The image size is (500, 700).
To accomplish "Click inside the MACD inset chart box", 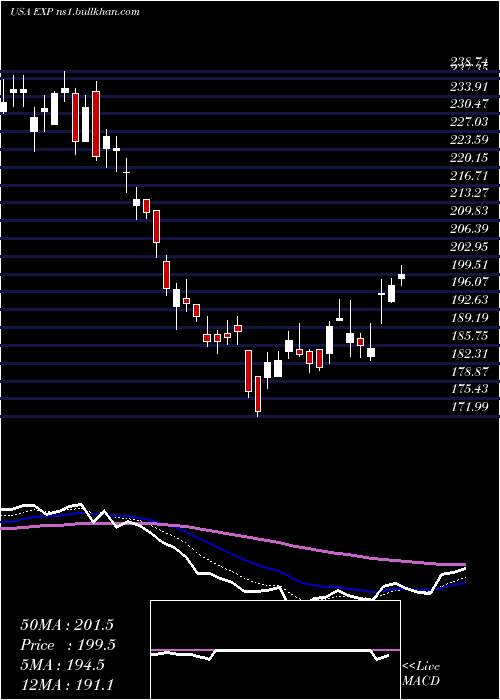I will 275,650.
